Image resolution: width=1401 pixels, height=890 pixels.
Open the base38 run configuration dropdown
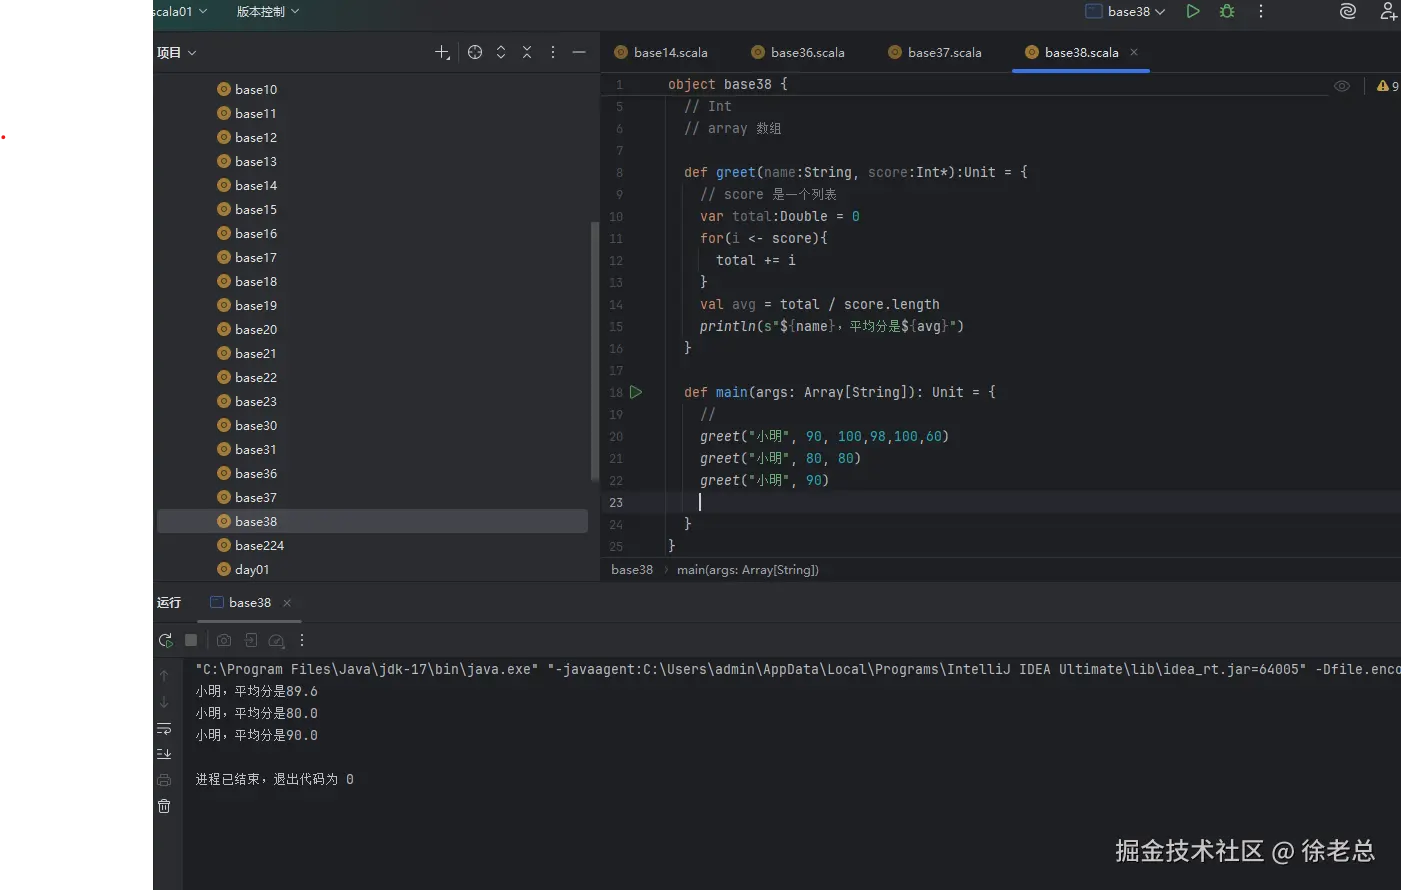(x=1126, y=11)
